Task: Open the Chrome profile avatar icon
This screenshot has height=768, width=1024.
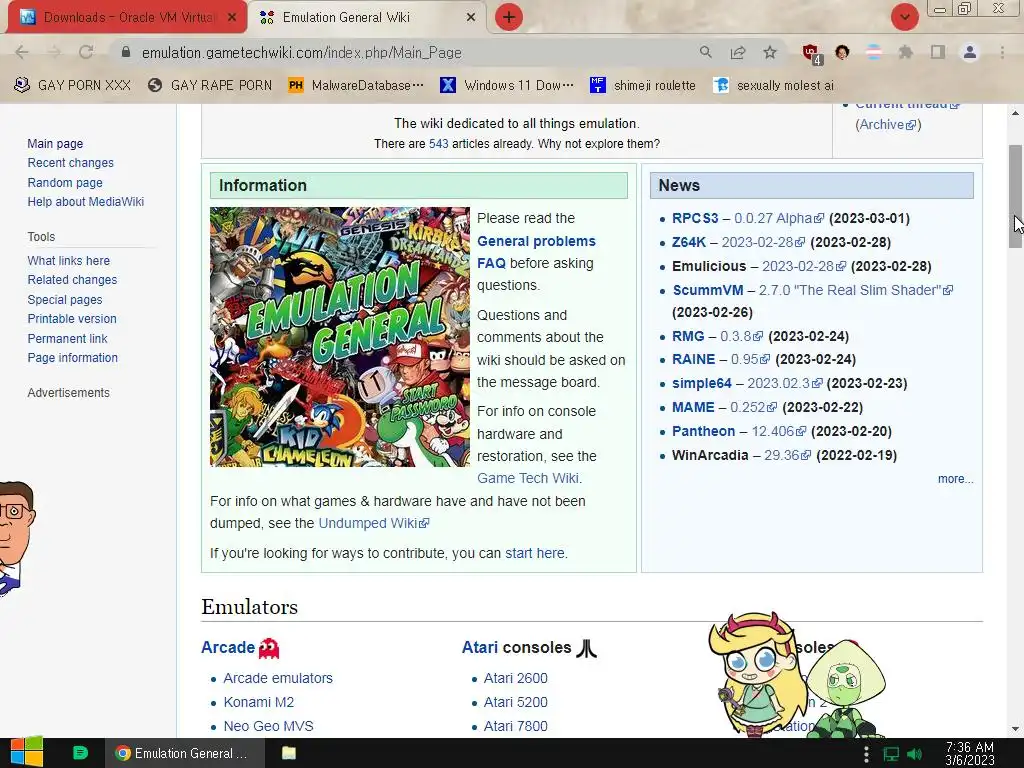Action: (970, 52)
